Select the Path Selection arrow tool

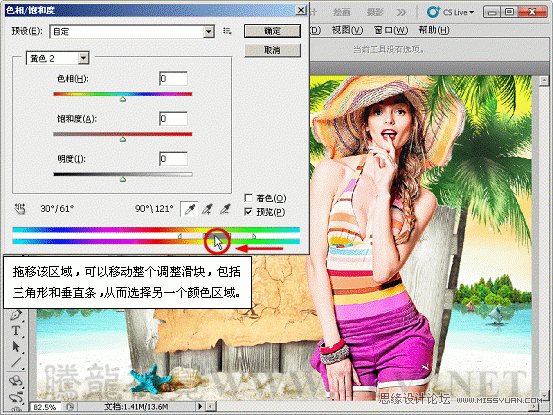[x=16, y=347]
